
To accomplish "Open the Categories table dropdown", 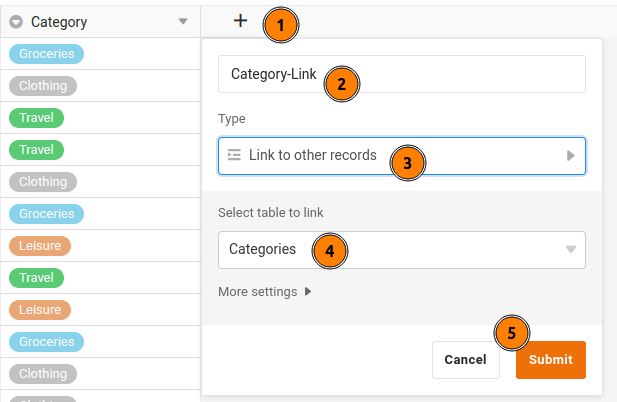I will [x=401, y=249].
